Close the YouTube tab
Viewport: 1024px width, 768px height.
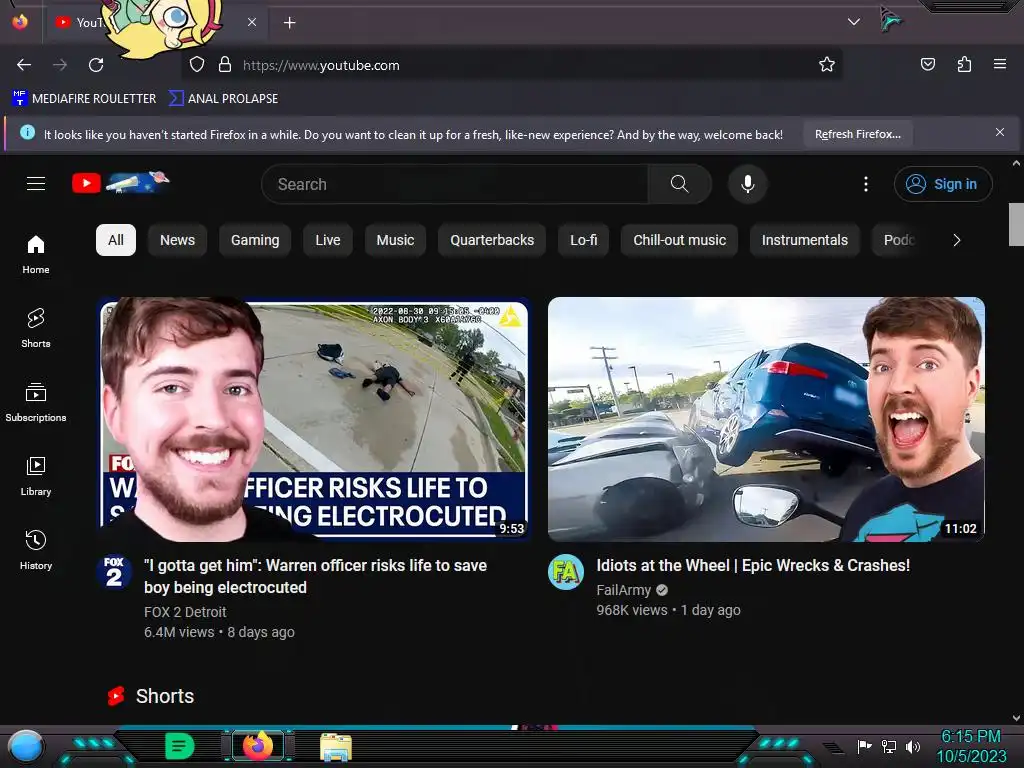(252, 22)
